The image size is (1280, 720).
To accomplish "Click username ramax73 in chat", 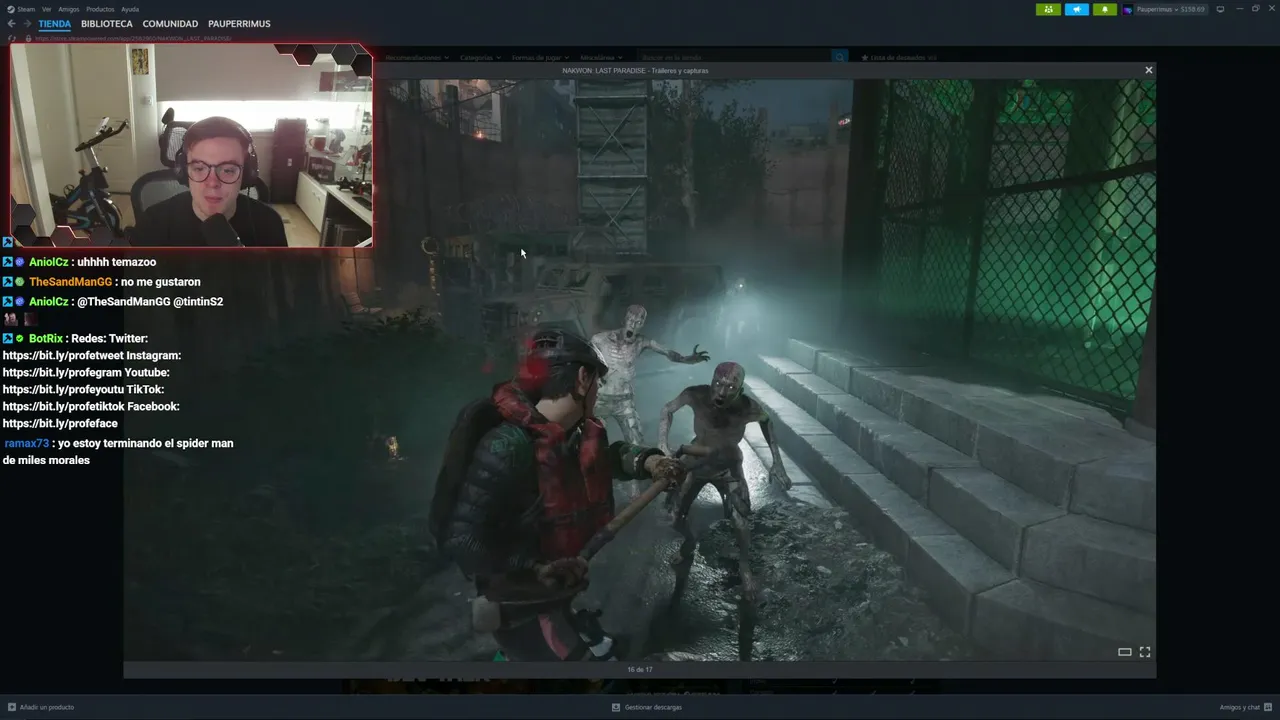I will pyautogui.click(x=26, y=443).
